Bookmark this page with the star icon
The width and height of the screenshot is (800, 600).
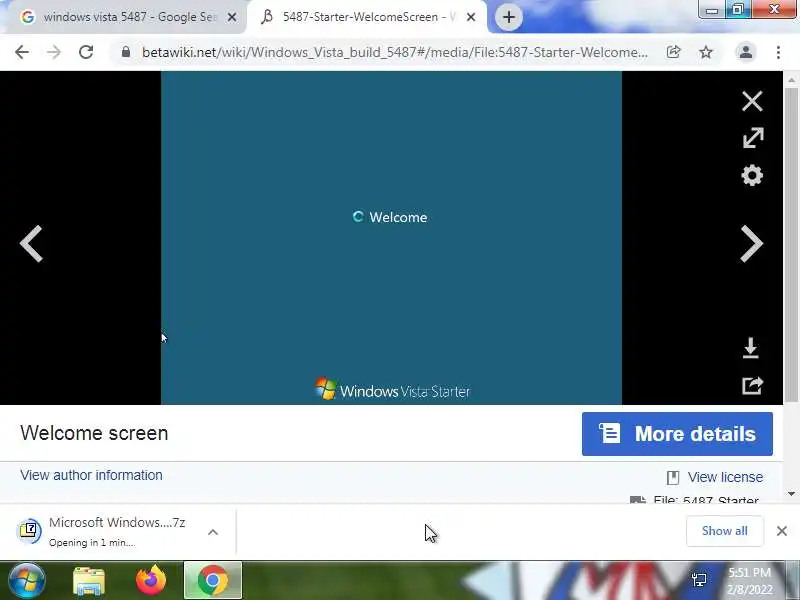point(706,52)
